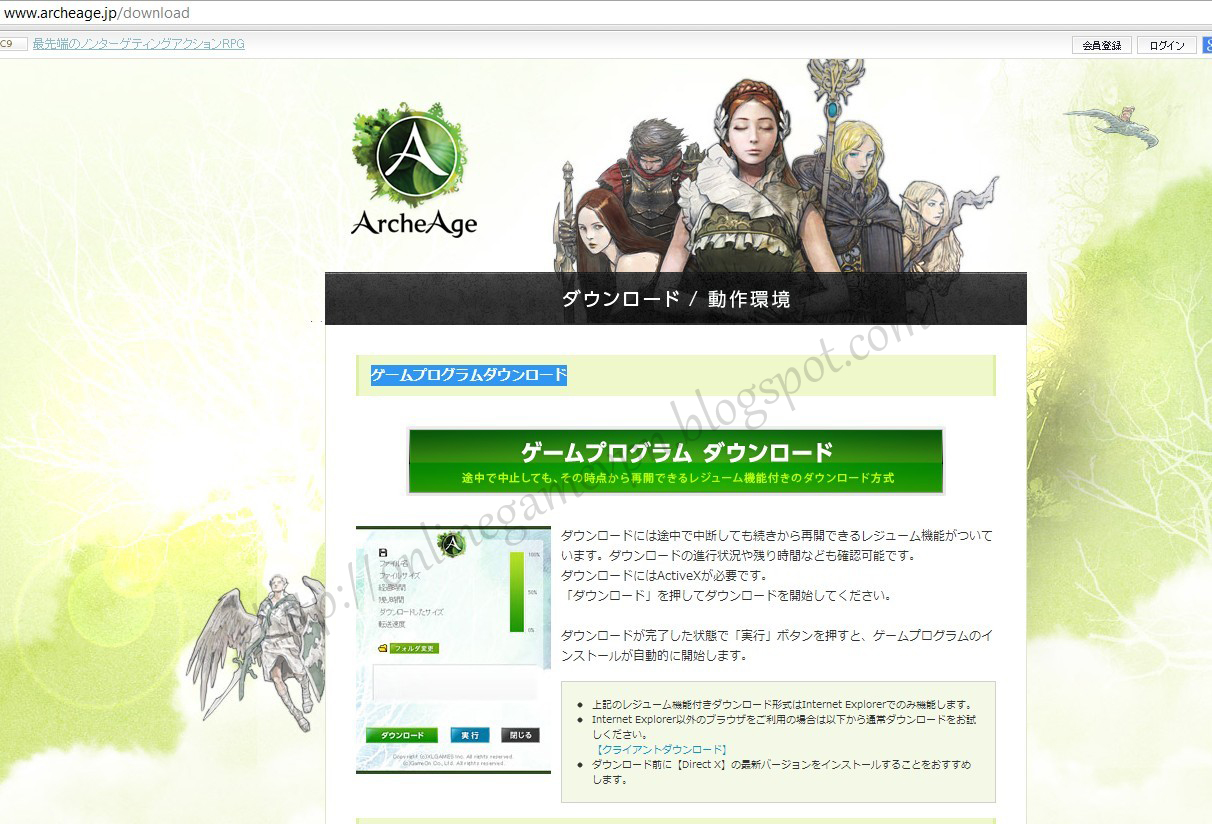Open the 最先端のノンターゲティングアクションRPG link
The height and width of the screenshot is (824, 1212).
[138, 44]
